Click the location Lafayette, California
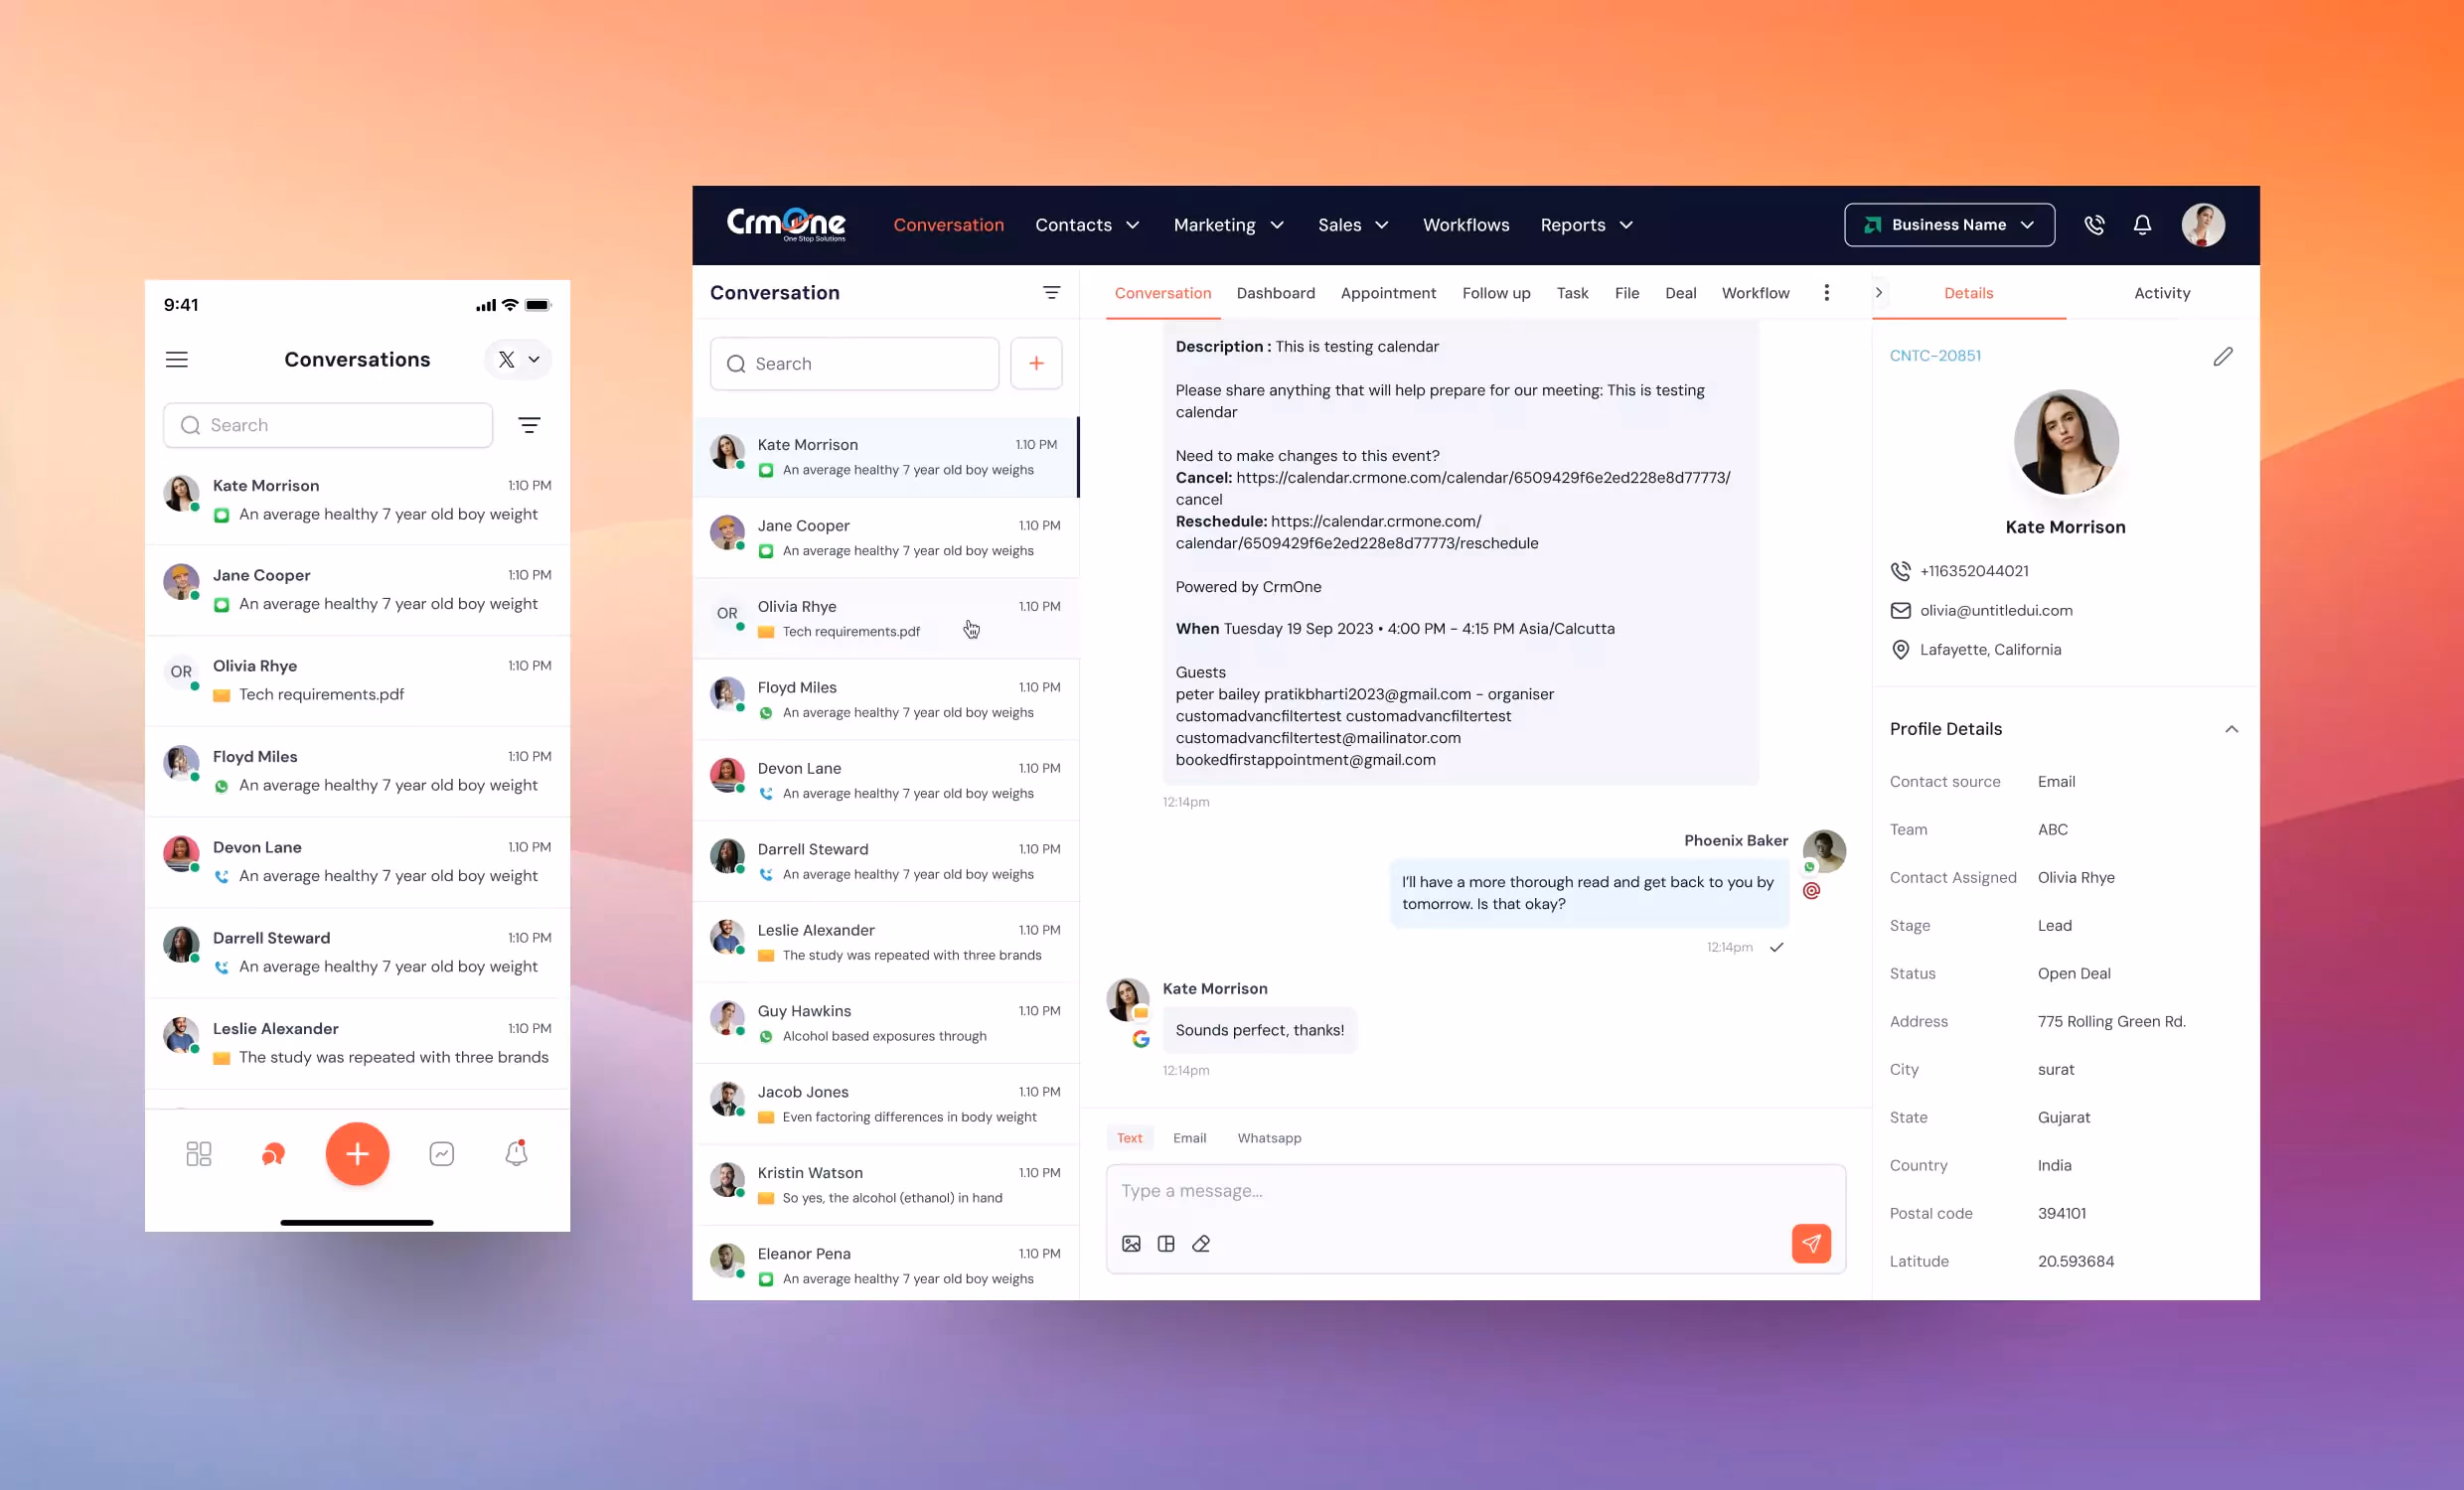The height and width of the screenshot is (1490, 2464). [1989, 649]
